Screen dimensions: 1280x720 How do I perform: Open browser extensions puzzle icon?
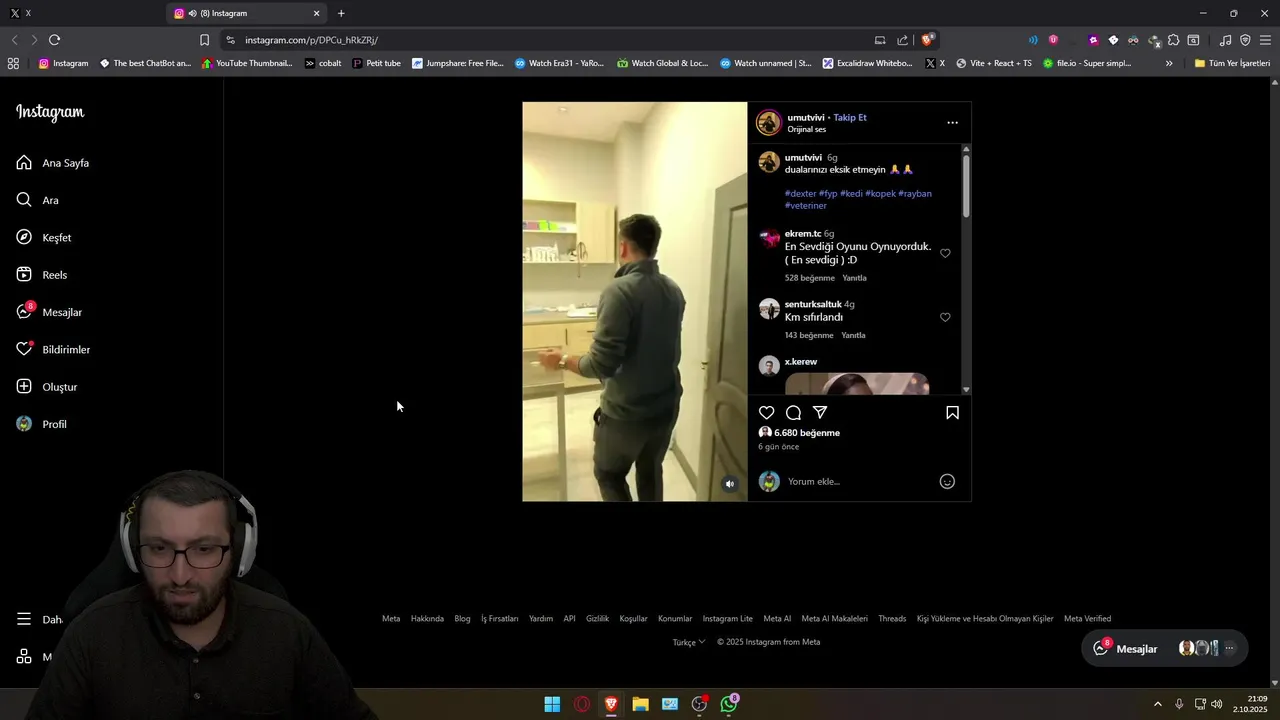tap(1173, 40)
